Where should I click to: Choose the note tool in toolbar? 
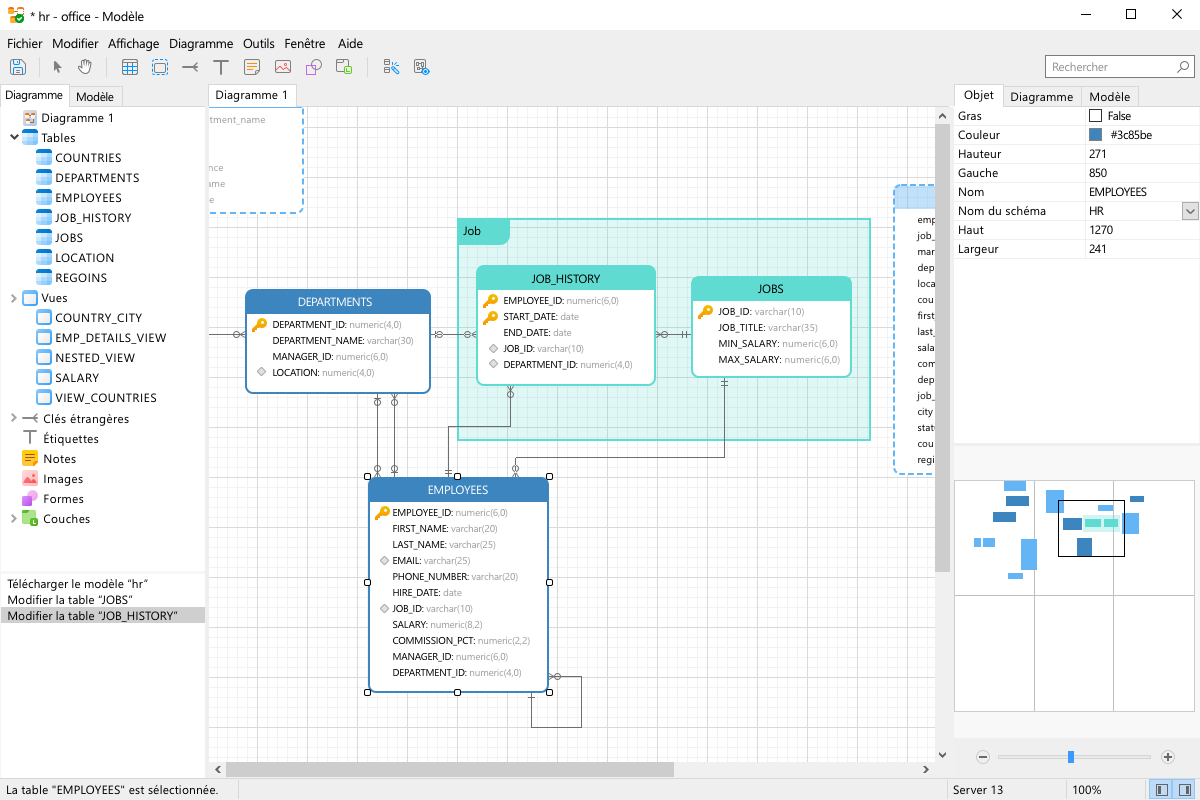click(x=252, y=67)
